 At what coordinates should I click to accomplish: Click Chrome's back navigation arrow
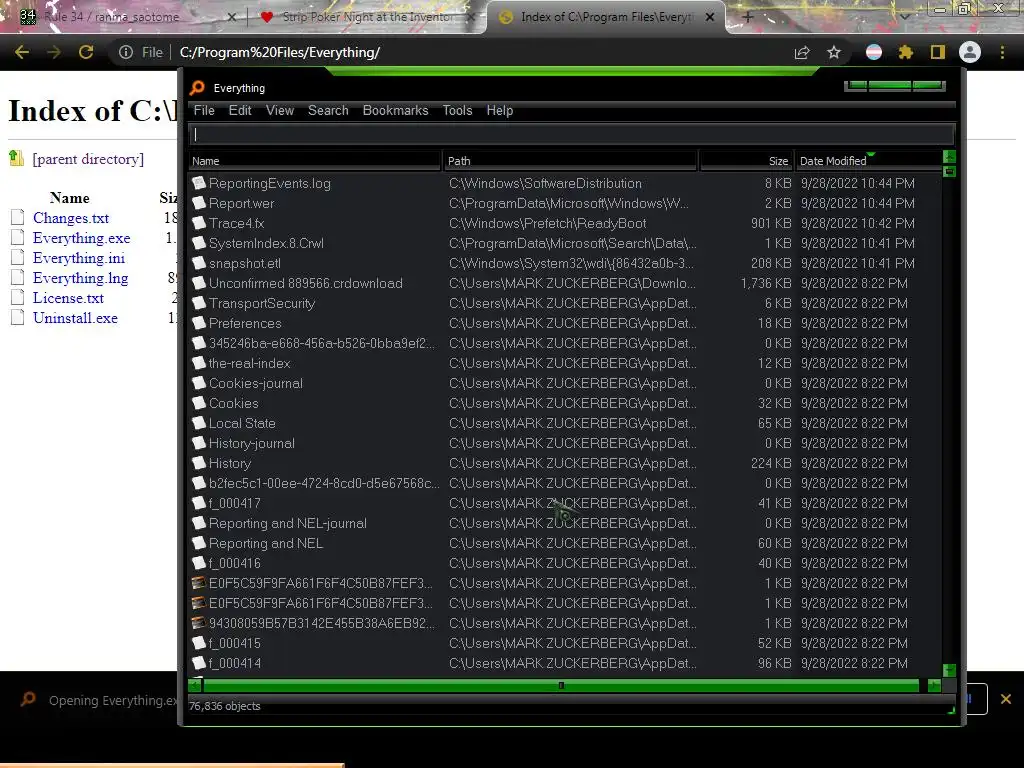22,52
